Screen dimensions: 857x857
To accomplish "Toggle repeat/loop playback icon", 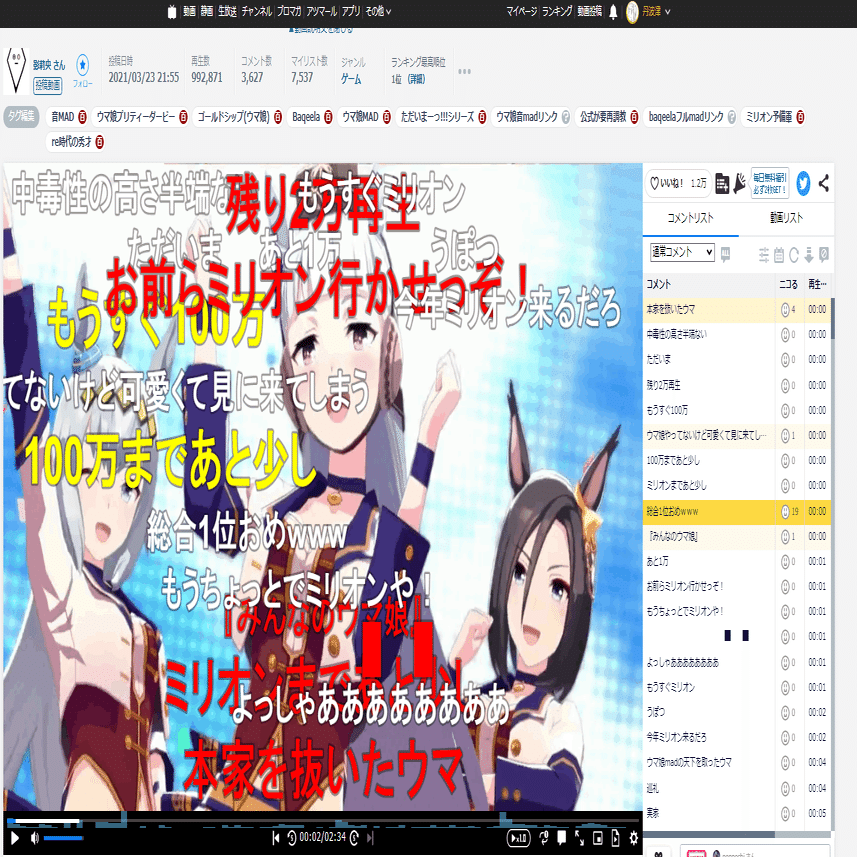I will tap(544, 837).
